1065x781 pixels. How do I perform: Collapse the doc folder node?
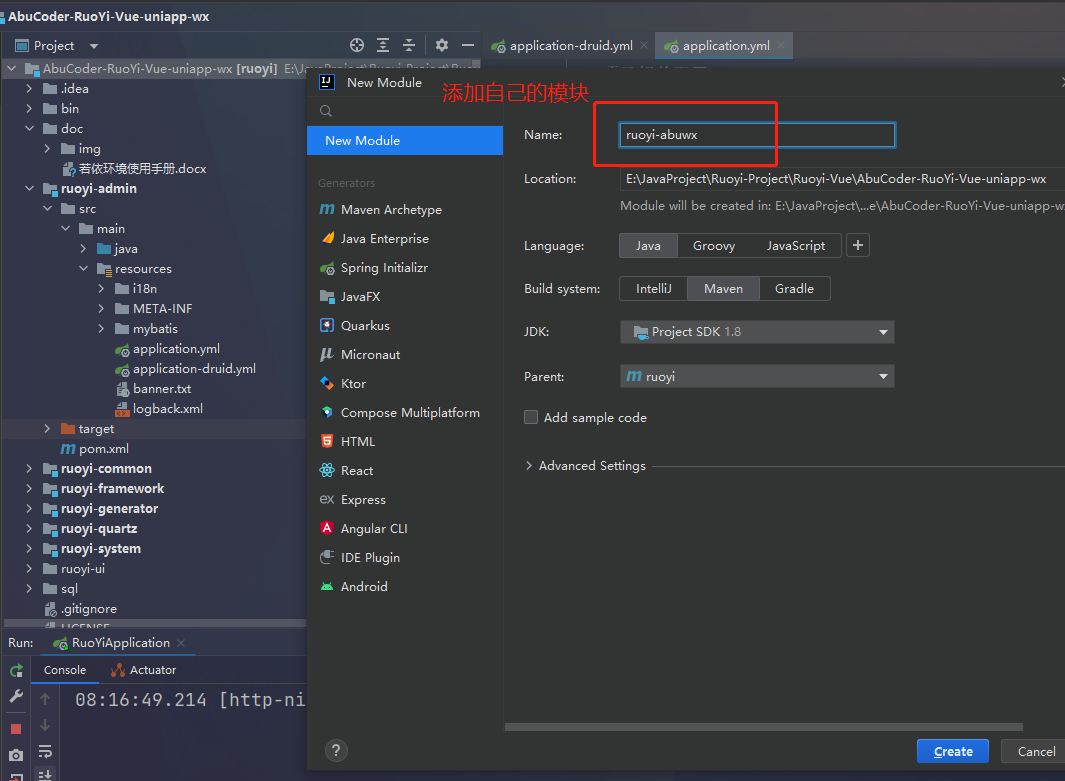[29, 128]
